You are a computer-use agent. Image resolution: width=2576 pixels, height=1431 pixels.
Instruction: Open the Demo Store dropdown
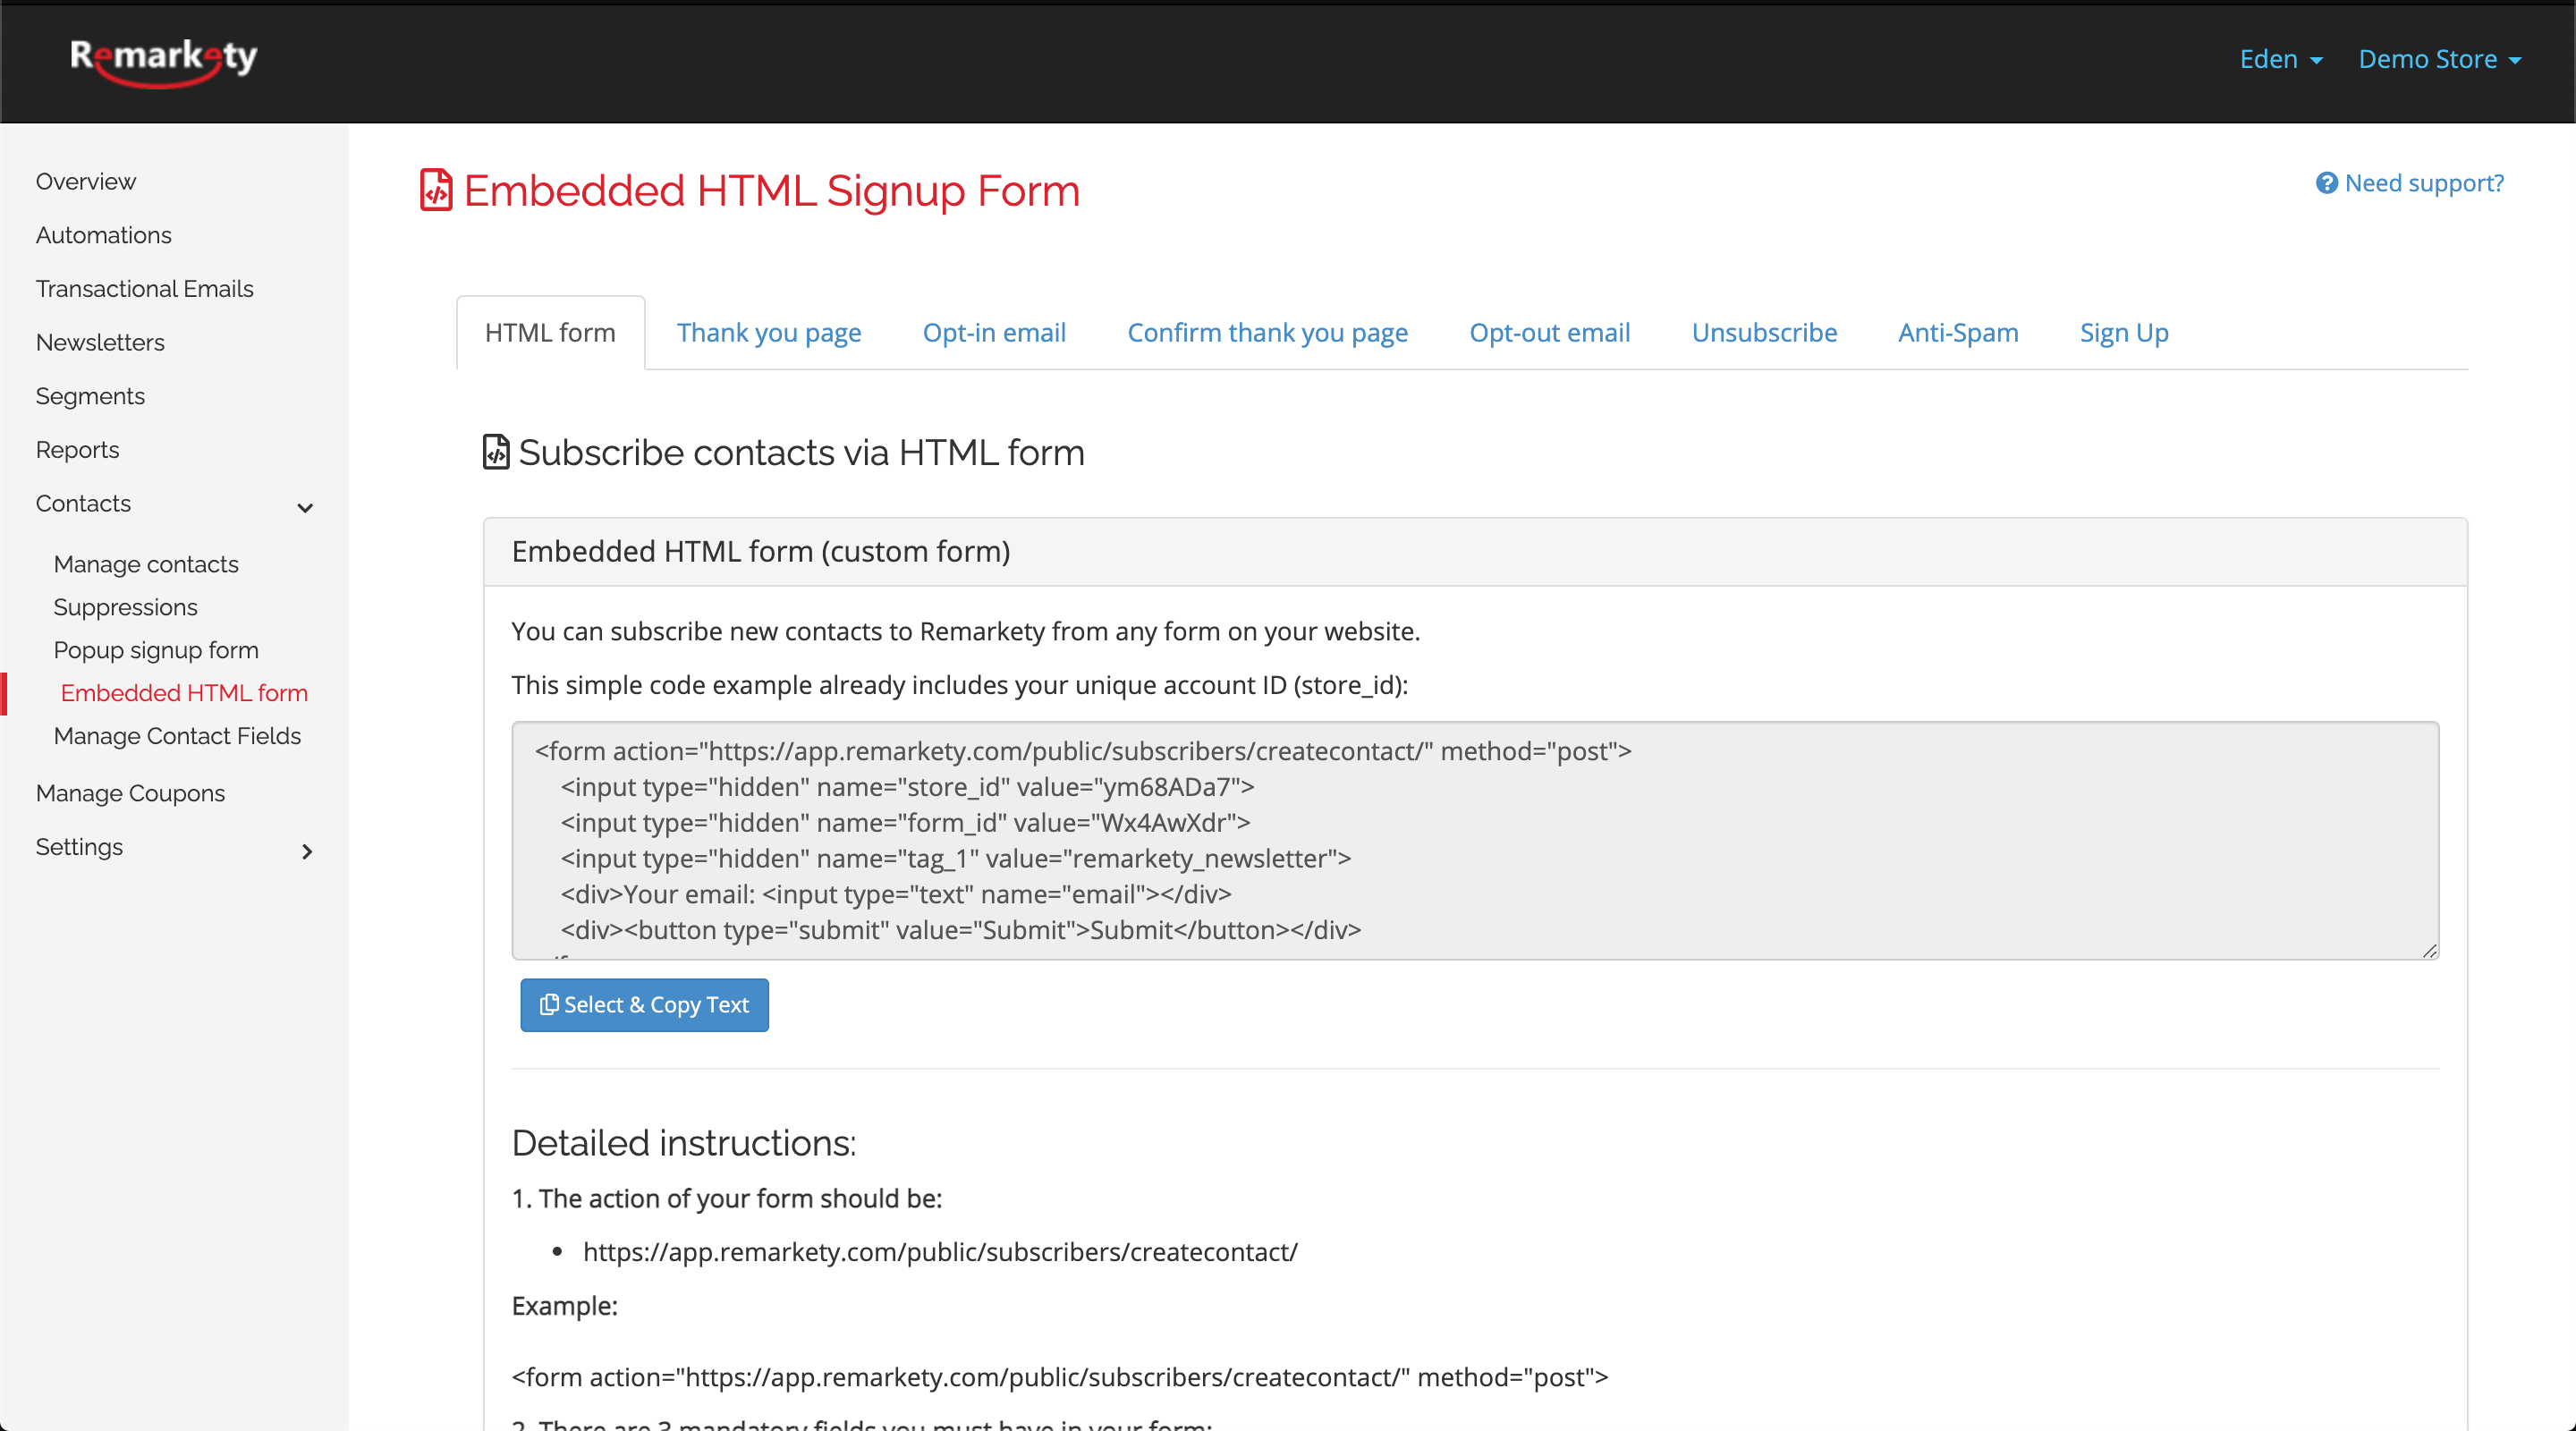pyautogui.click(x=2439, y=59)
